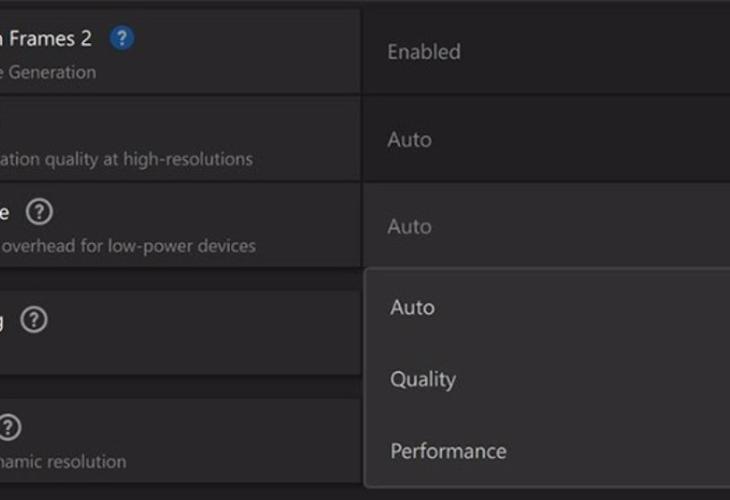Click the "Enabled" value text

tap(424, 52)
